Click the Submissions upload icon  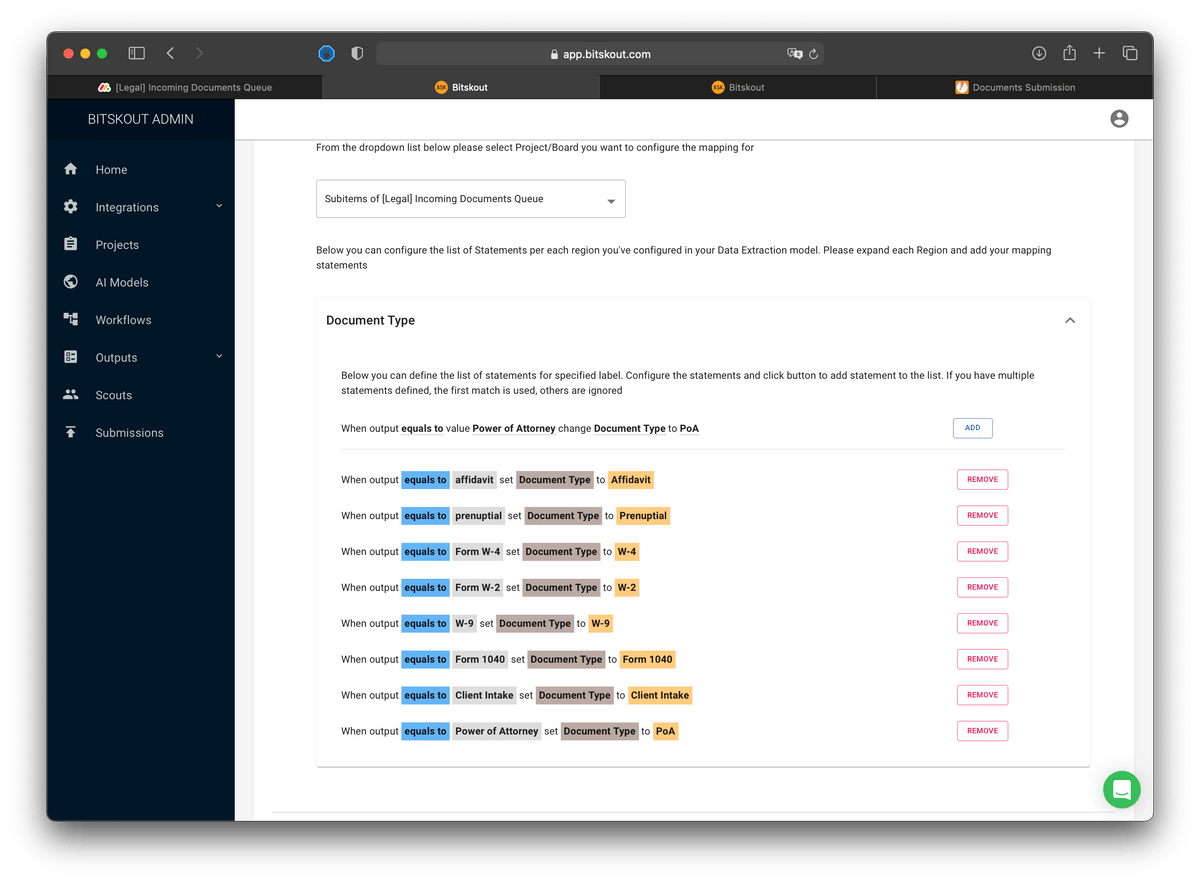click(x=70, y=432)
